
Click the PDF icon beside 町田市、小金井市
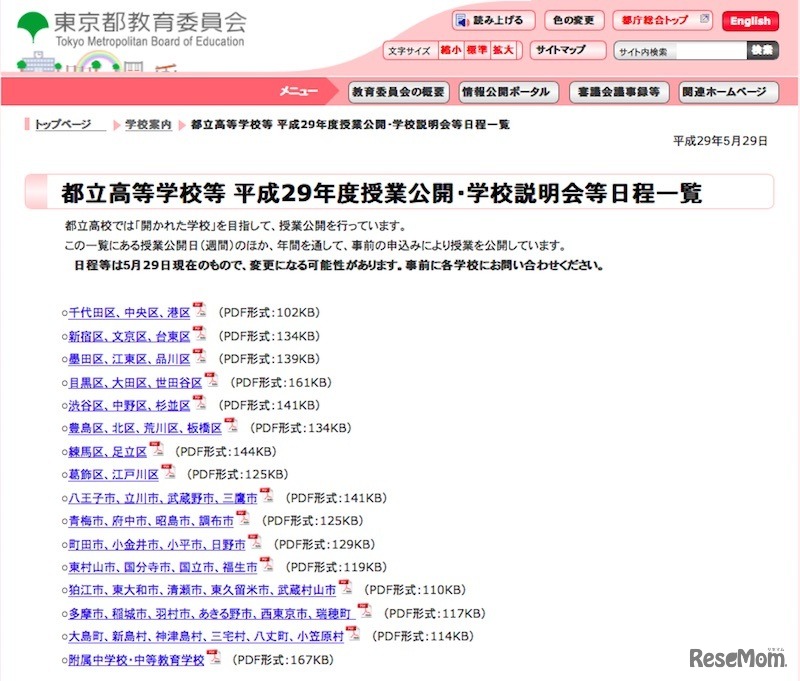pos(254,541)
